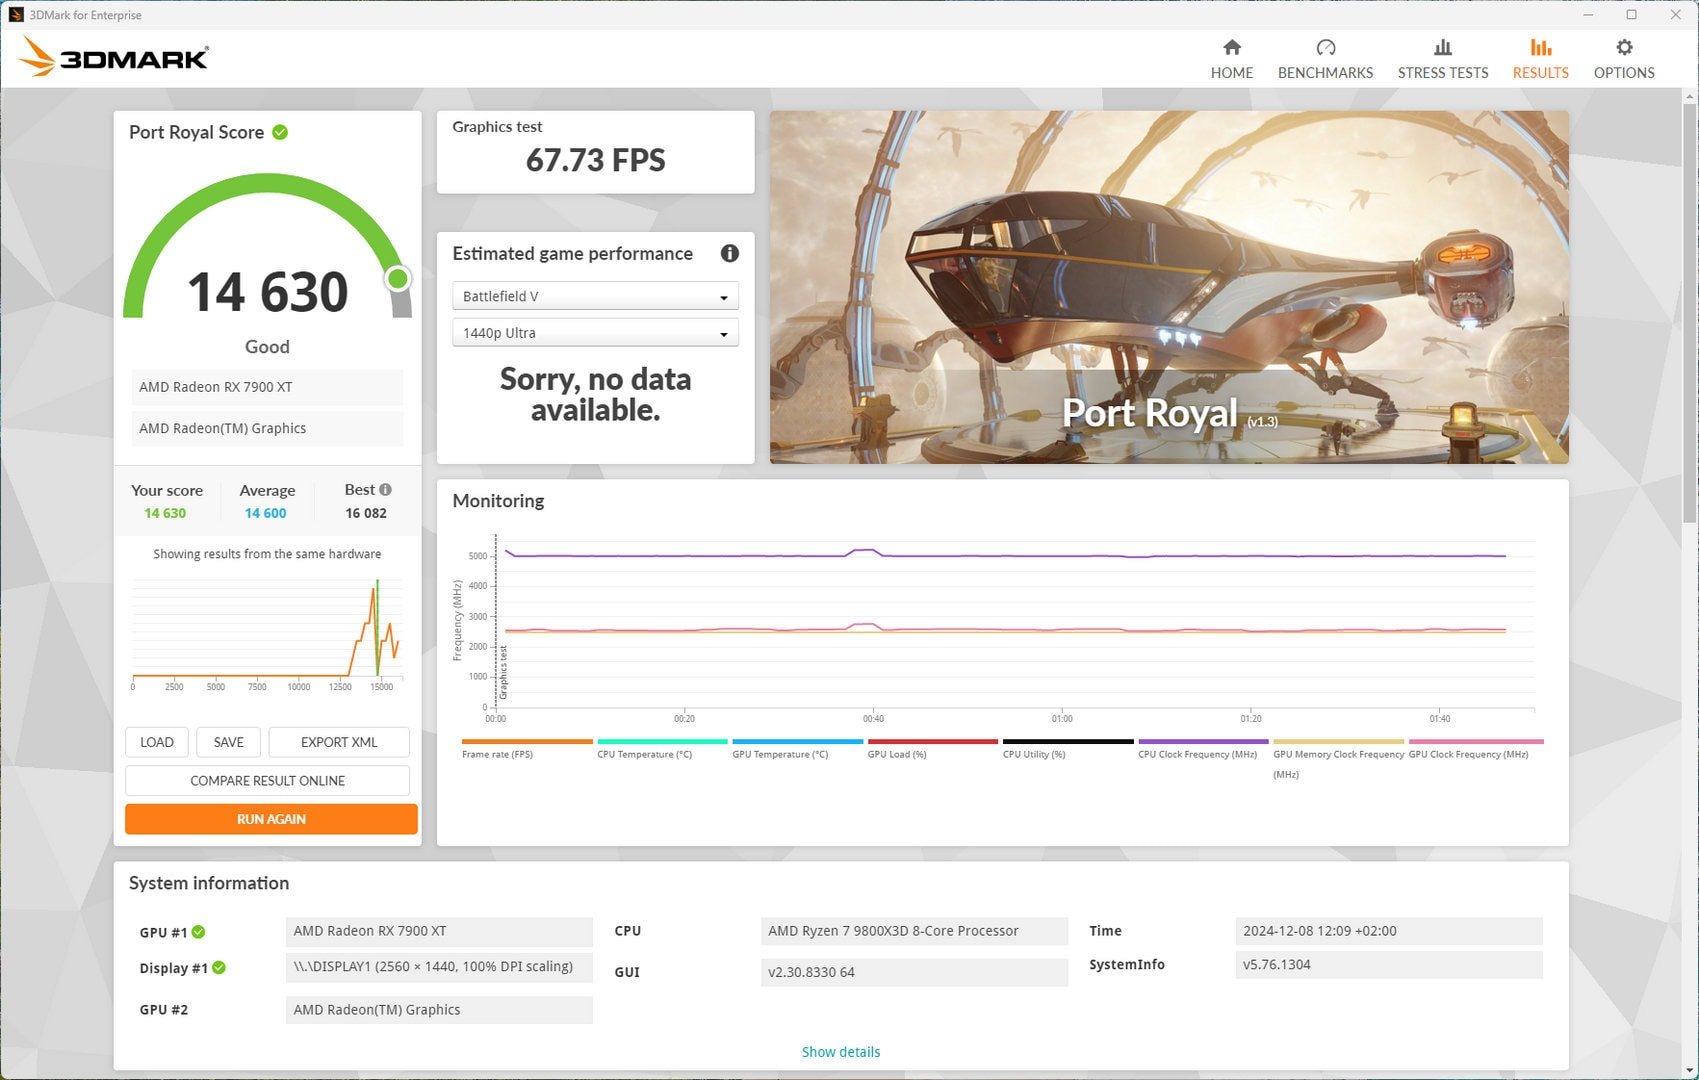This screenshot has height=1080, width=1699.
Task: Switch to Stress Tests tab
Action: pos(1442,59)
